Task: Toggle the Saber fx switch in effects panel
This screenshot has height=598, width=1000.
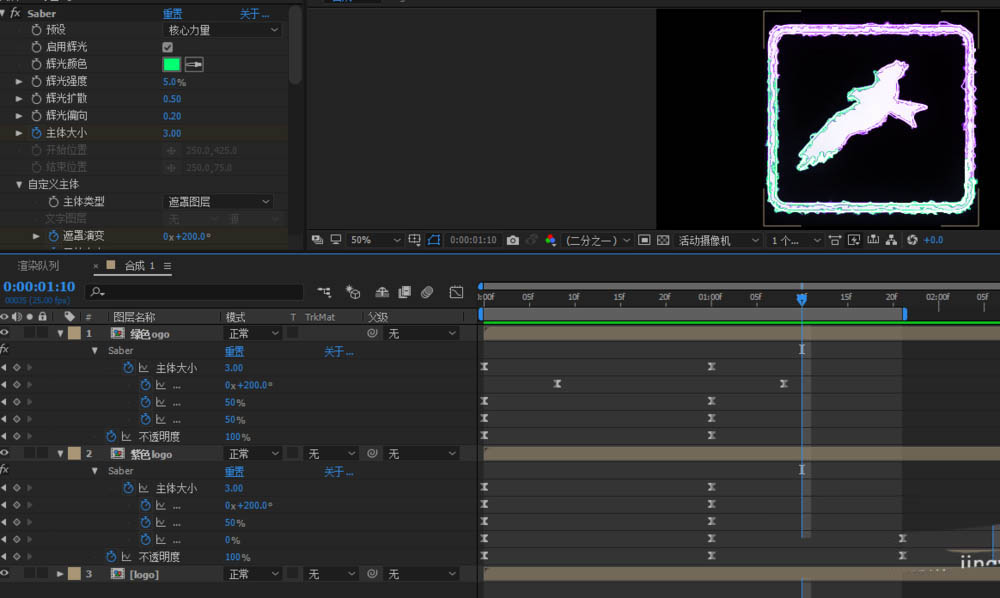Action: 15,13
